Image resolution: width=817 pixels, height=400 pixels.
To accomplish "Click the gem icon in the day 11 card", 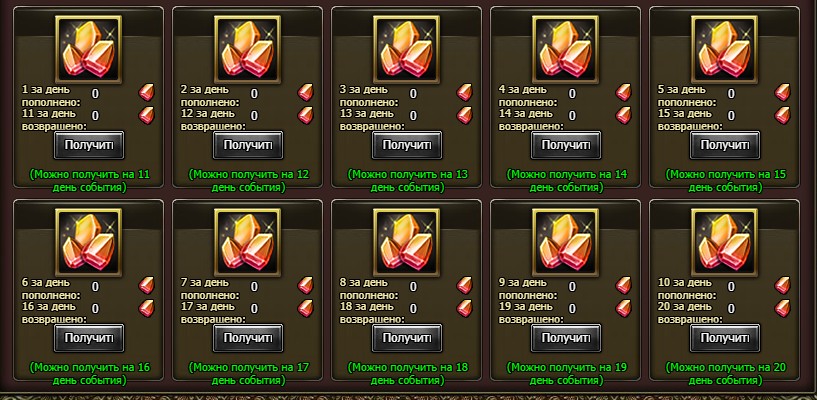I will click(89, 49).
